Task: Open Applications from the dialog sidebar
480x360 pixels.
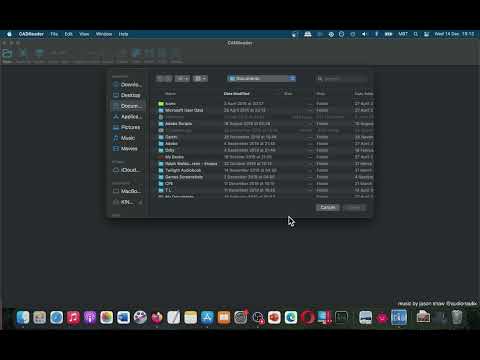Action: pyautogui.click(x=128, y=117)
